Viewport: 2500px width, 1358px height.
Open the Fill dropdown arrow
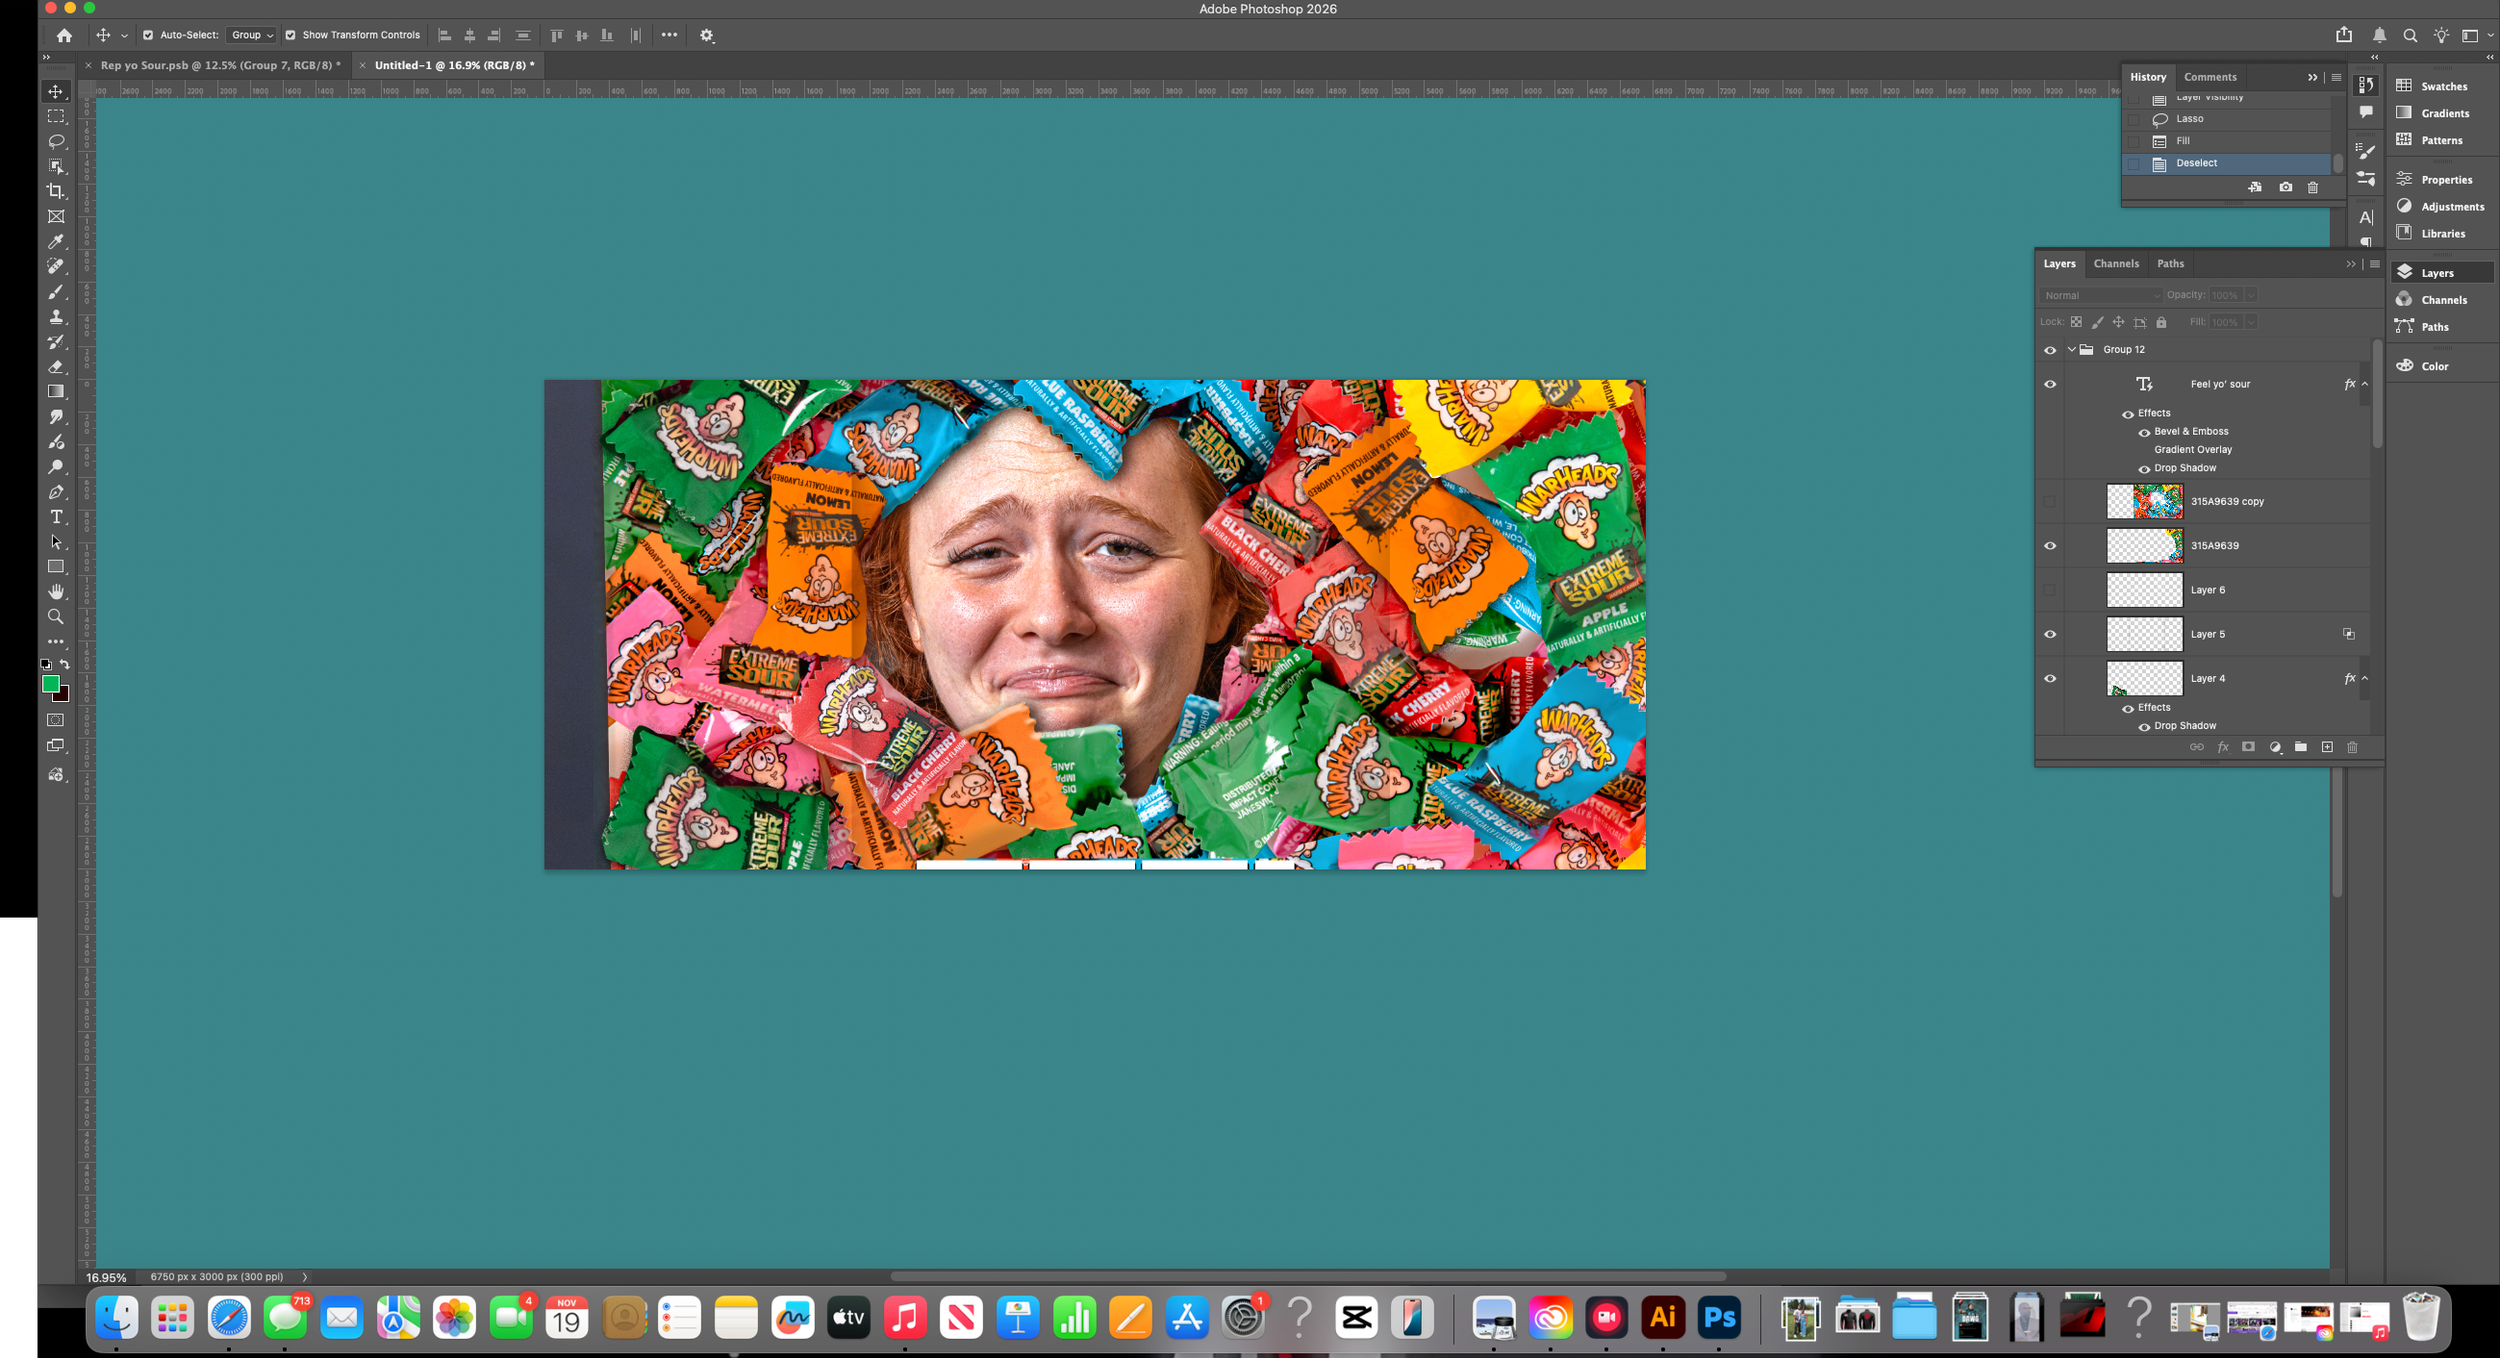click(x=2251, y=322)
